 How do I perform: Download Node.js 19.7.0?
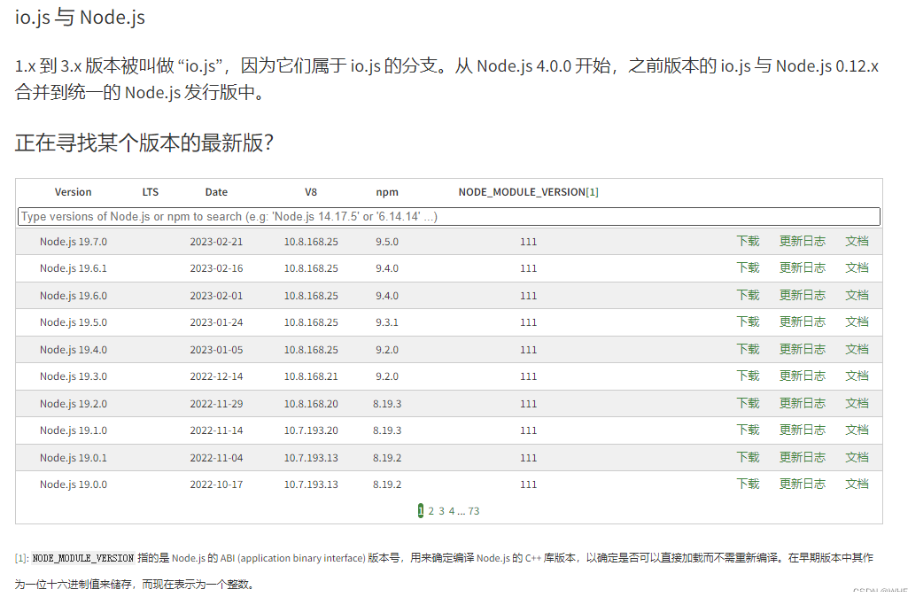pos(747,241)
